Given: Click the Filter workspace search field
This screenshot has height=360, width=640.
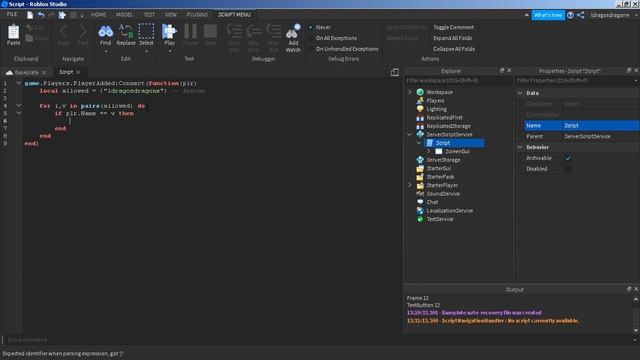Looking at the screenshot, I should pyautogui.click(x=458, y=81).
